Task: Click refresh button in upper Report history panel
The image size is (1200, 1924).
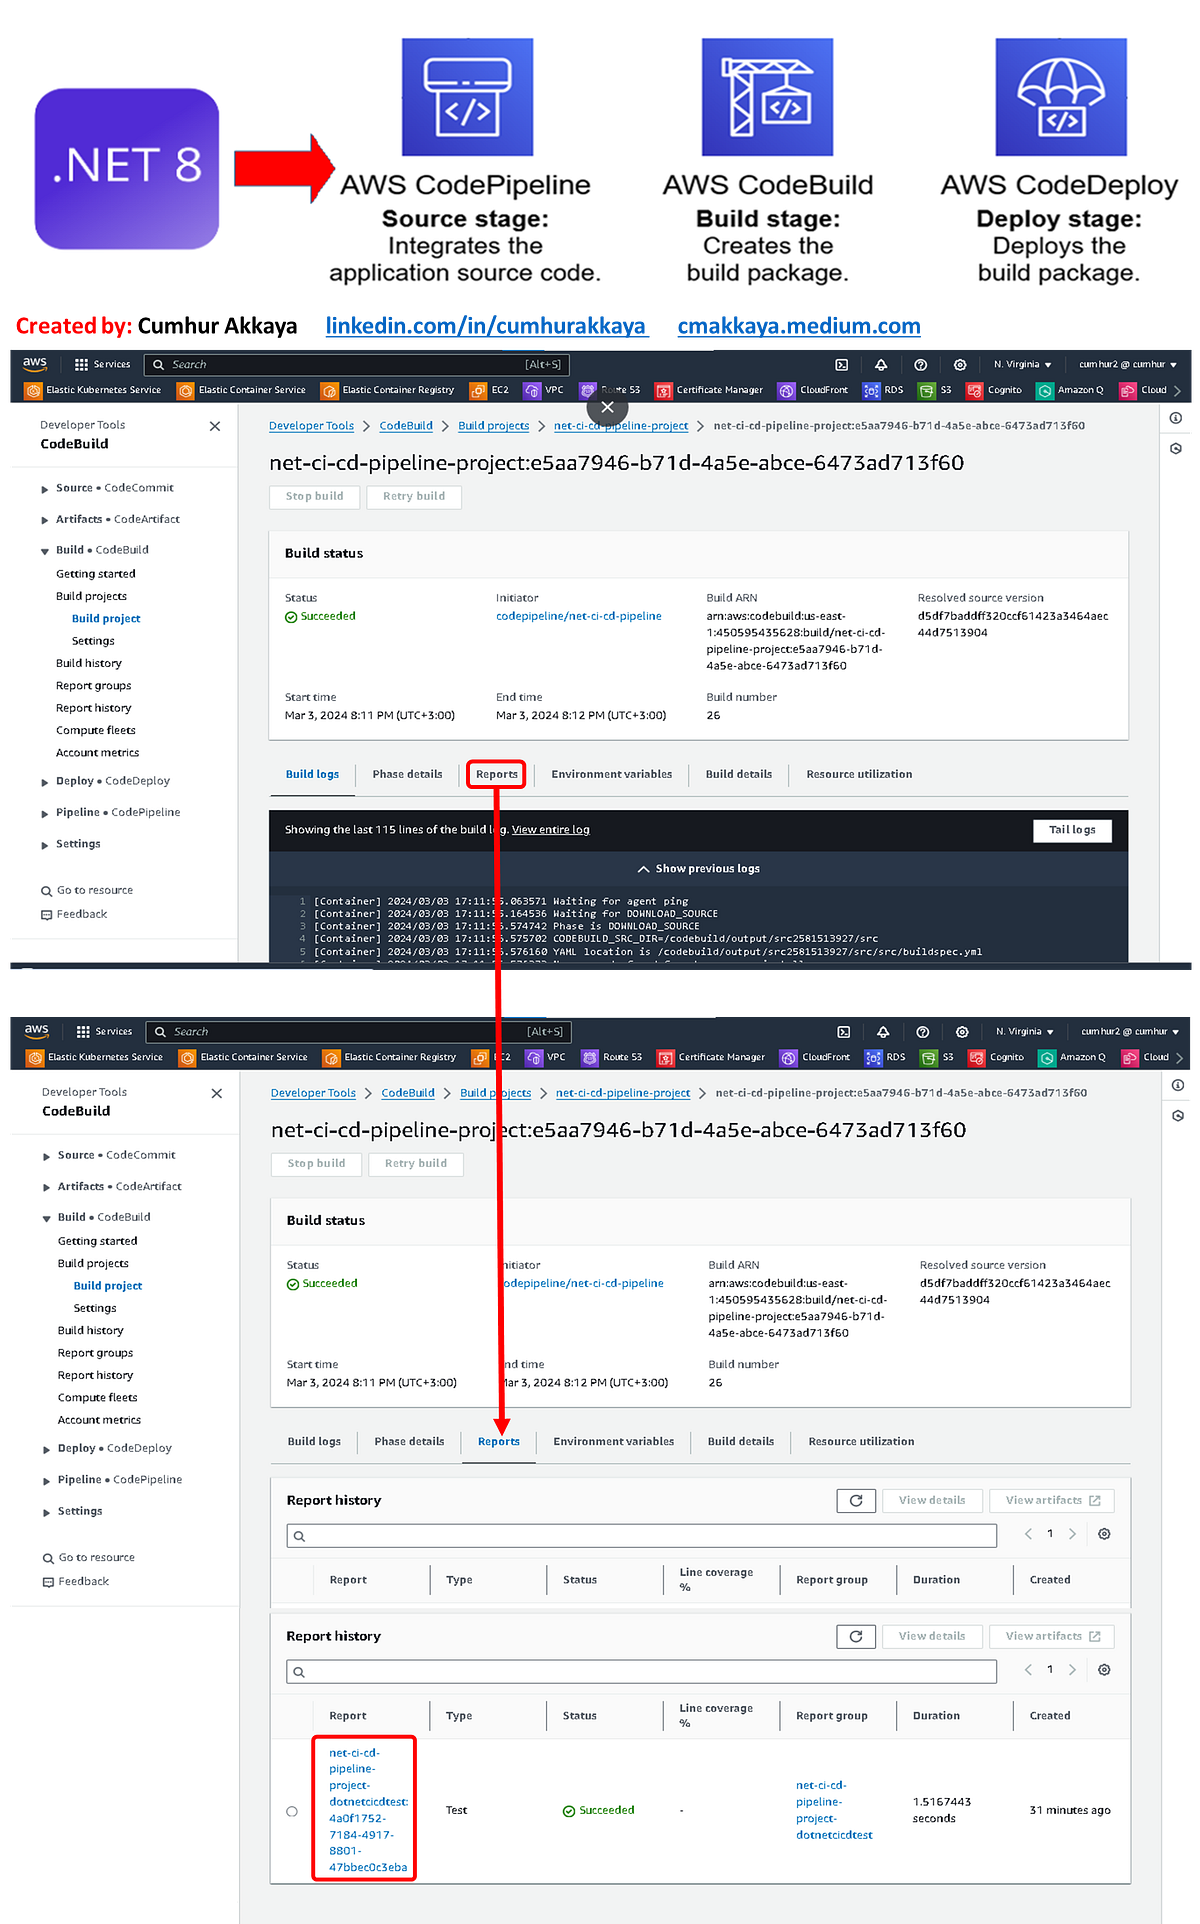Action: pos(856,1500)
